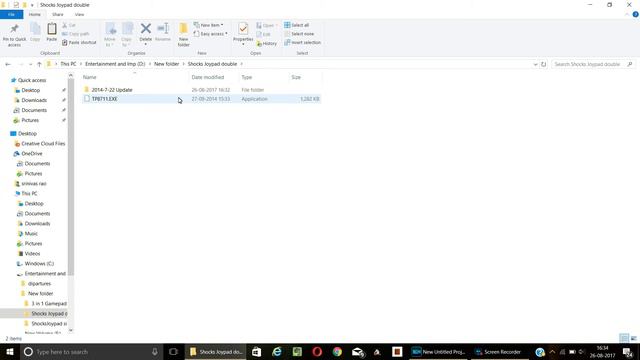Open Microsoft Store from taskbar
640x360 pixels.
(x=256, y=352)
